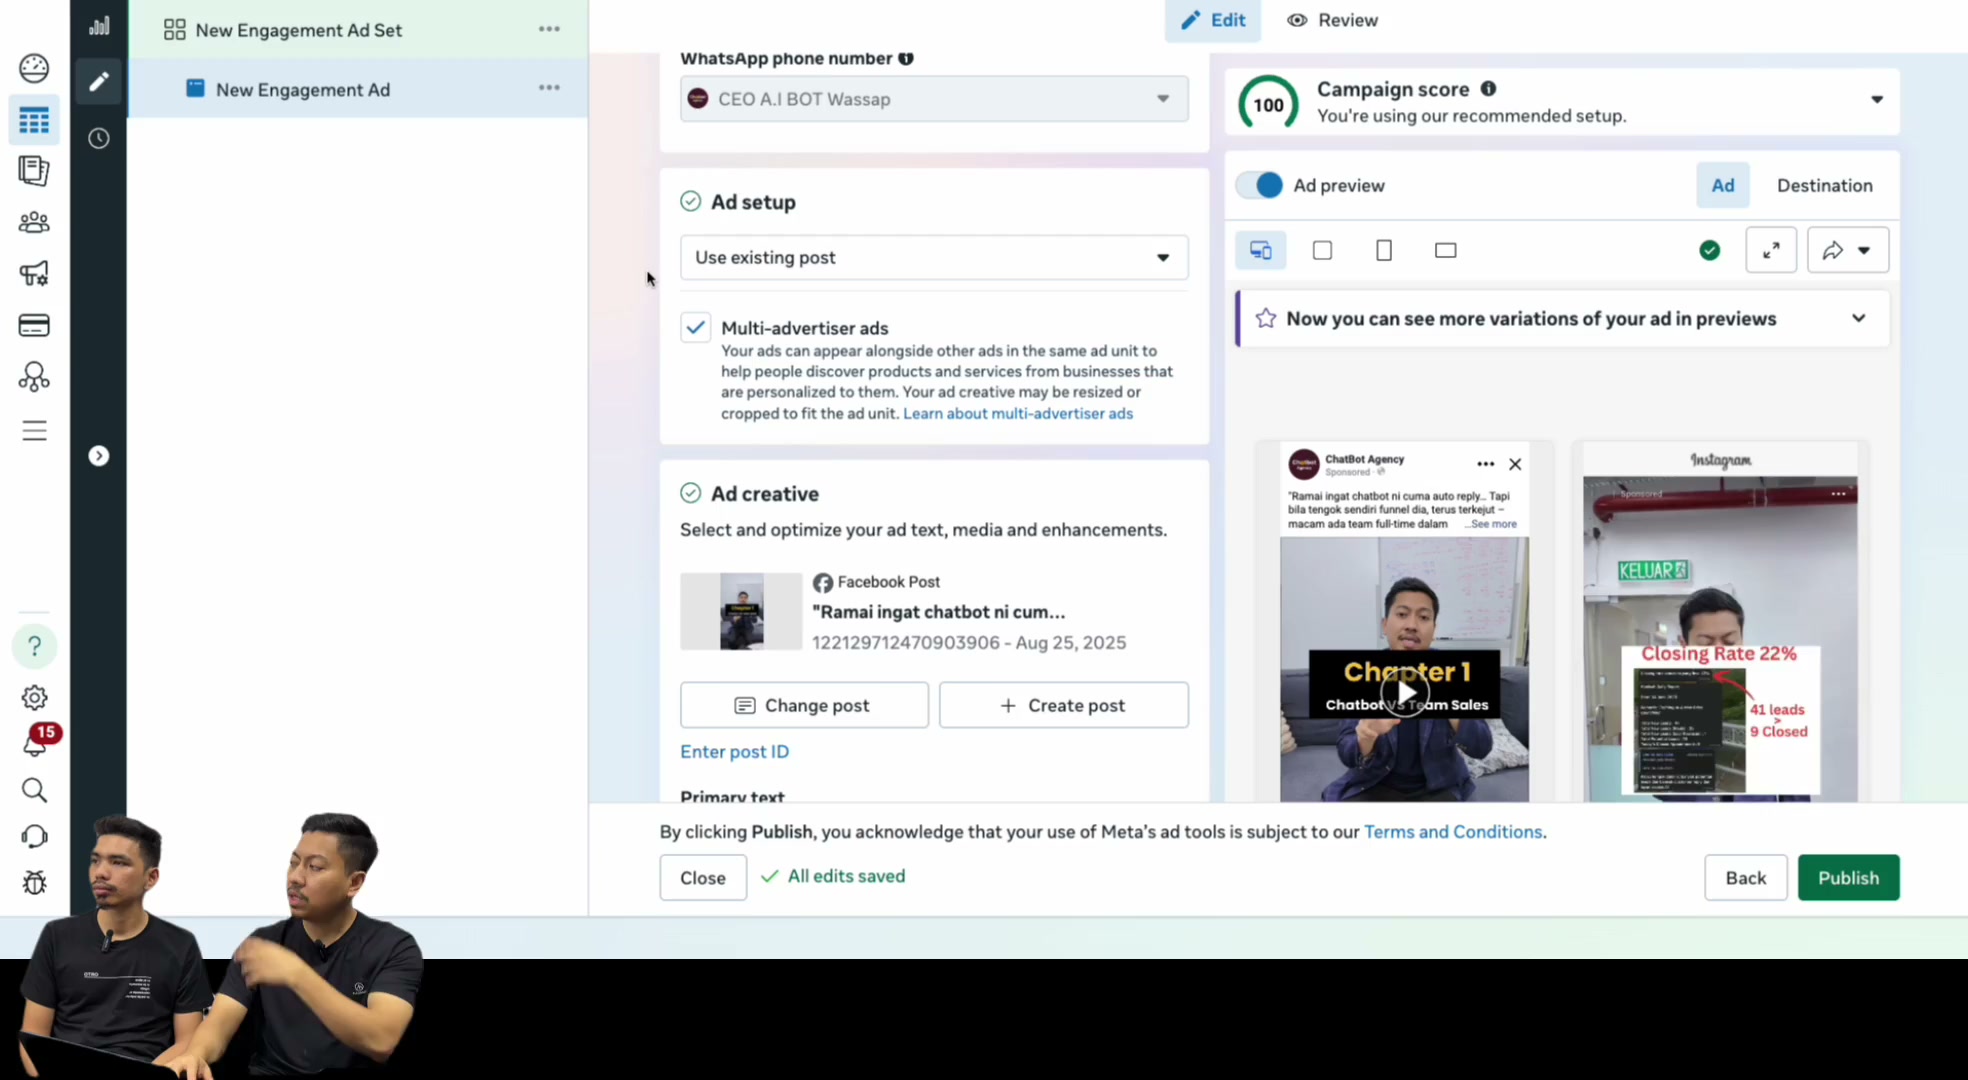Open the New Engagement Ad options menu
The height and width of the screenshot is (1080, 1968).
click(549, 88)
